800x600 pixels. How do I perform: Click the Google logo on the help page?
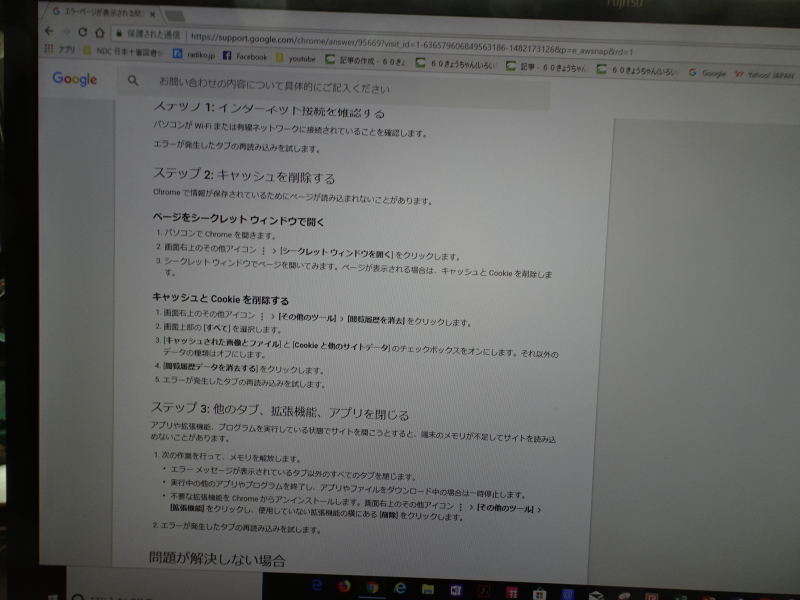coord(74,79)
